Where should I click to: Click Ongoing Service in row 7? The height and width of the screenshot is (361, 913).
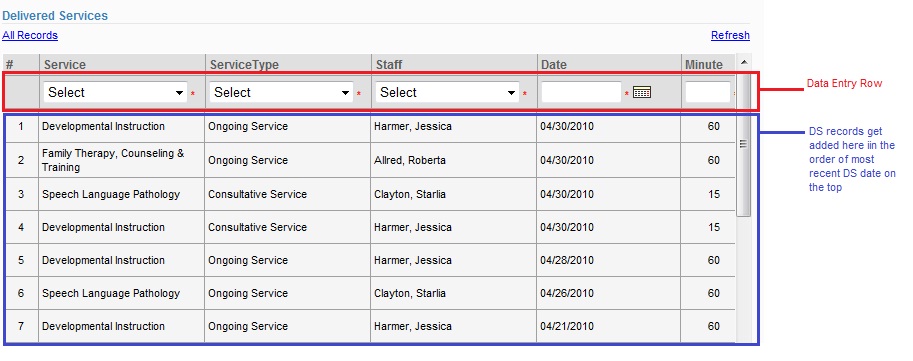pyautogui.click(x=248, y=326)
